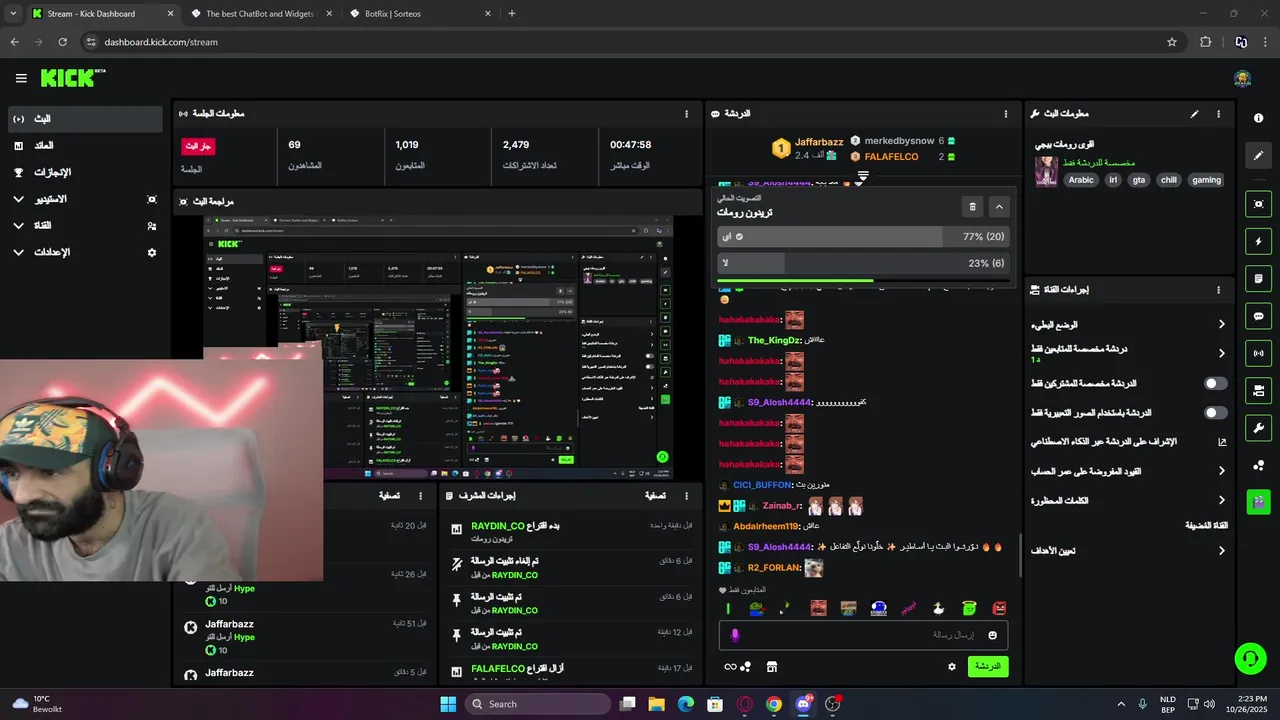The height and width of the screenshot is (720, 1280).
Task: Toggle subscribers-only chat switch
Action: [x=1216, y=383]
